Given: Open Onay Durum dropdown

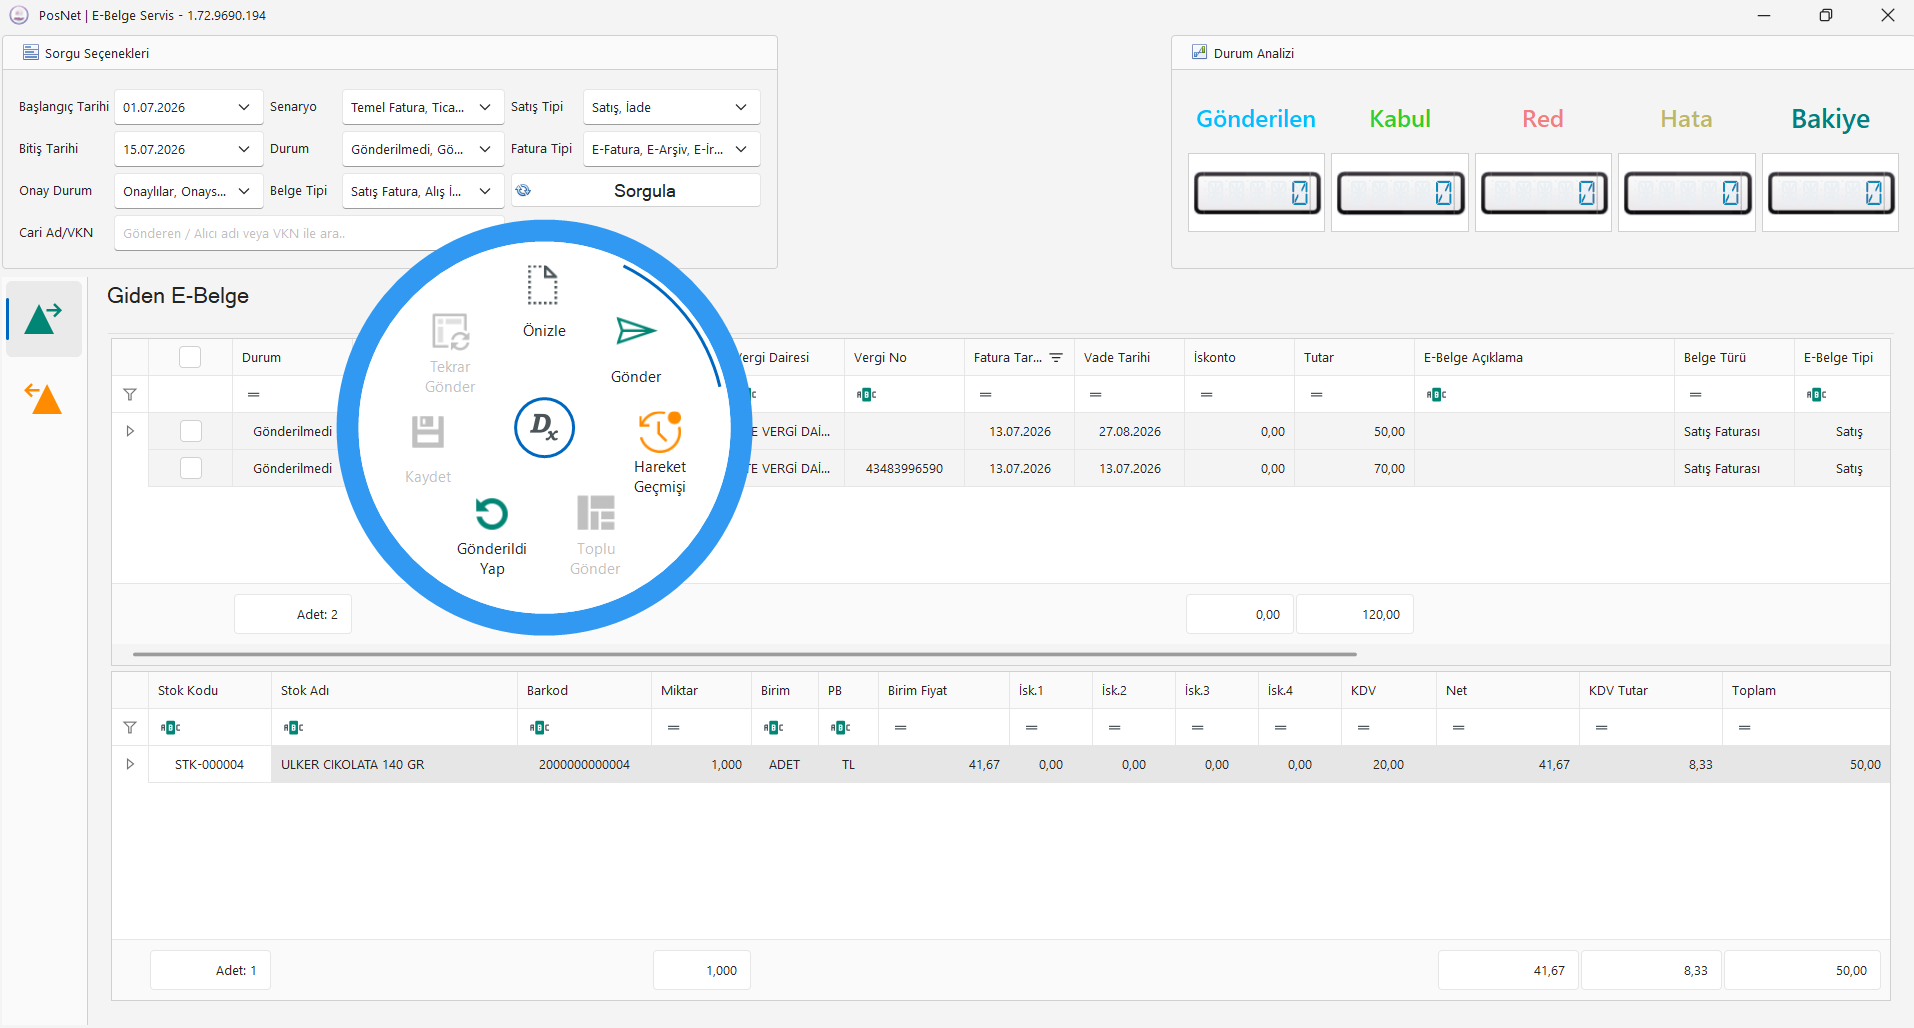Looking at the screenshot, I should [x=244, y=191].
